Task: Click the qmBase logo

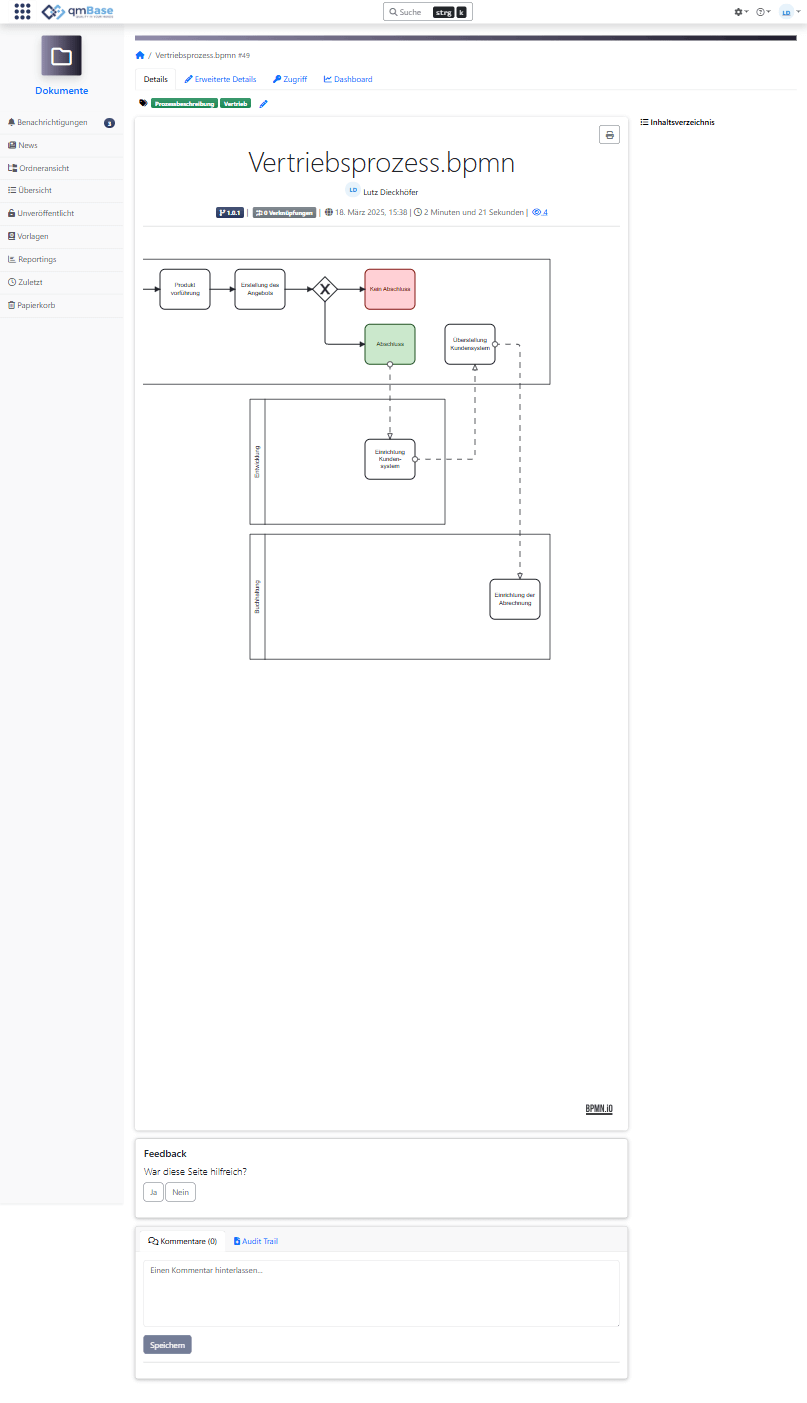Action: pyautogui.click(x=78, y=12)
